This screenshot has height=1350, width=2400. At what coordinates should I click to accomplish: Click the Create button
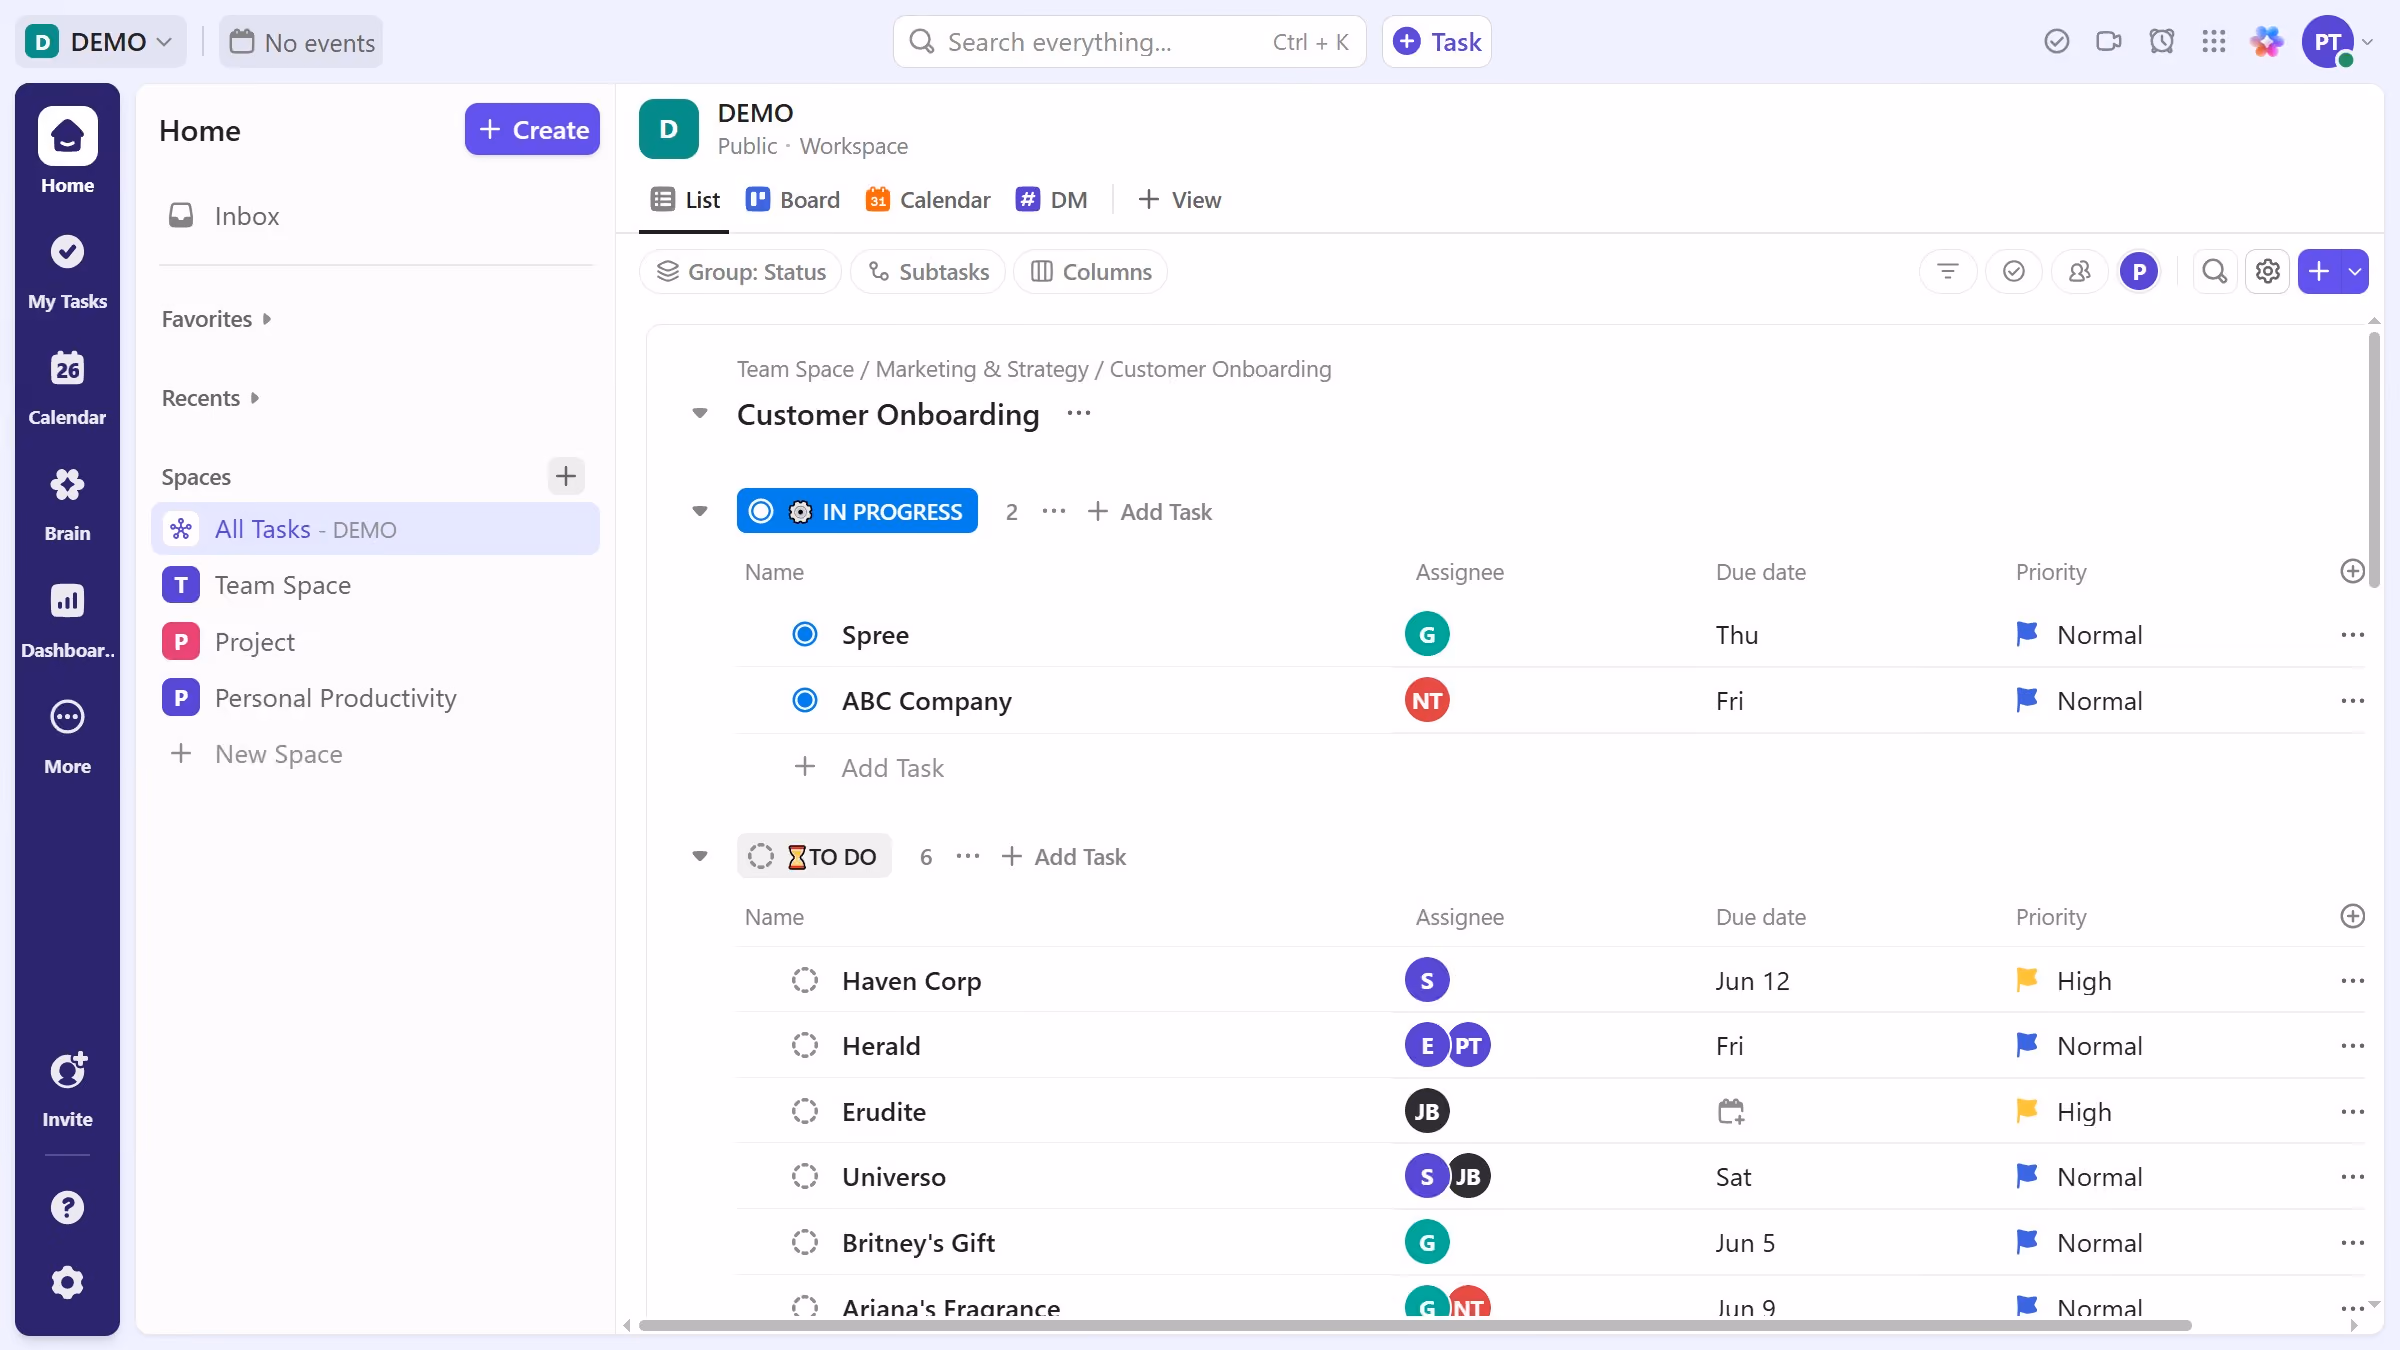pyautogui.click(x=532, y=130)
